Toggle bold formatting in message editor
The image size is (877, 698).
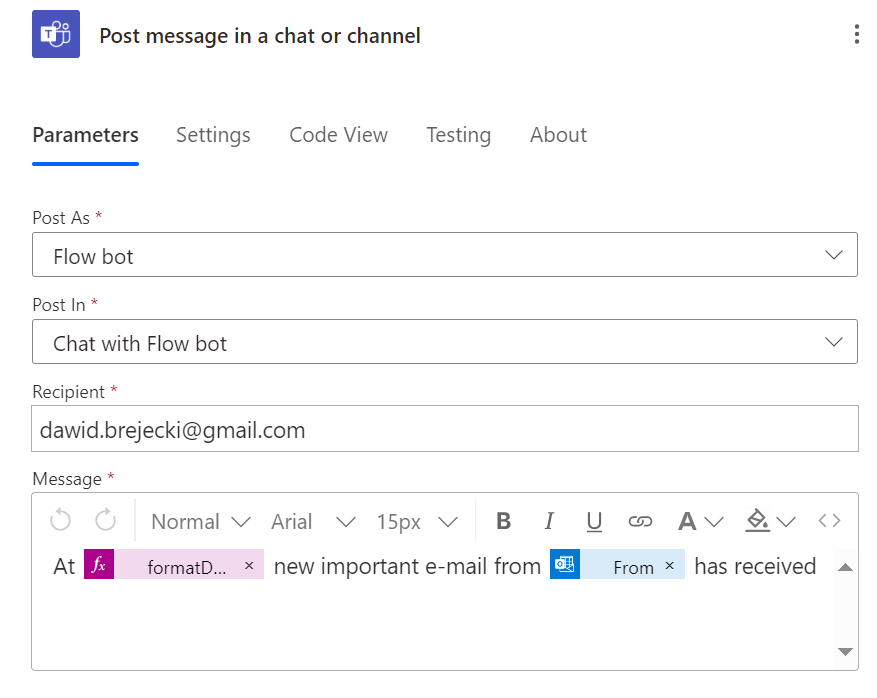pos(504,521)
